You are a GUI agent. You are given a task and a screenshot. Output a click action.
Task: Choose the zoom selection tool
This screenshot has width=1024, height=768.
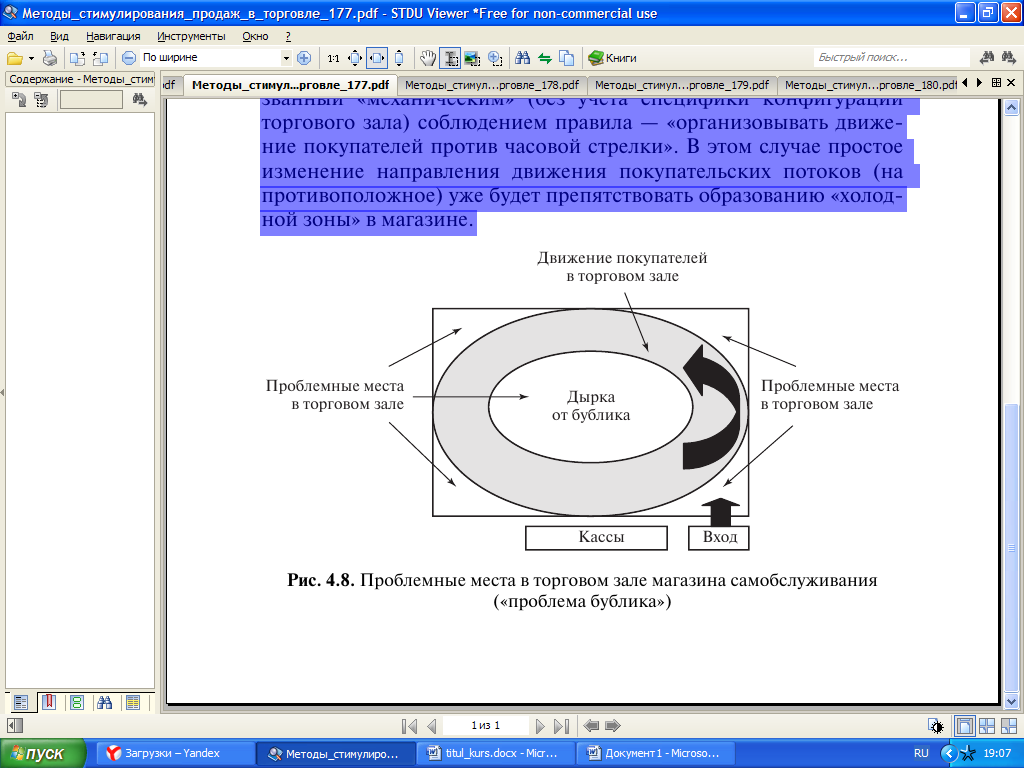(495, 58)
